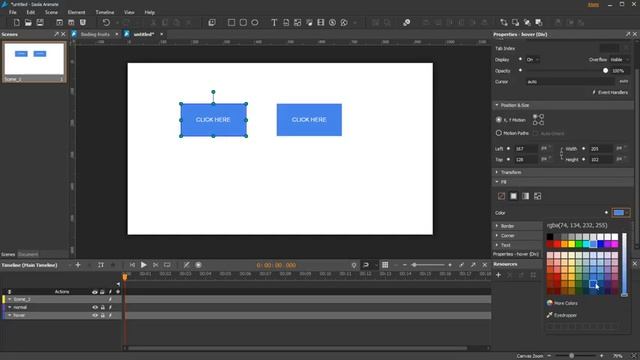Open the View menu
Screen dimensions: 640x360
coord(129,12)
